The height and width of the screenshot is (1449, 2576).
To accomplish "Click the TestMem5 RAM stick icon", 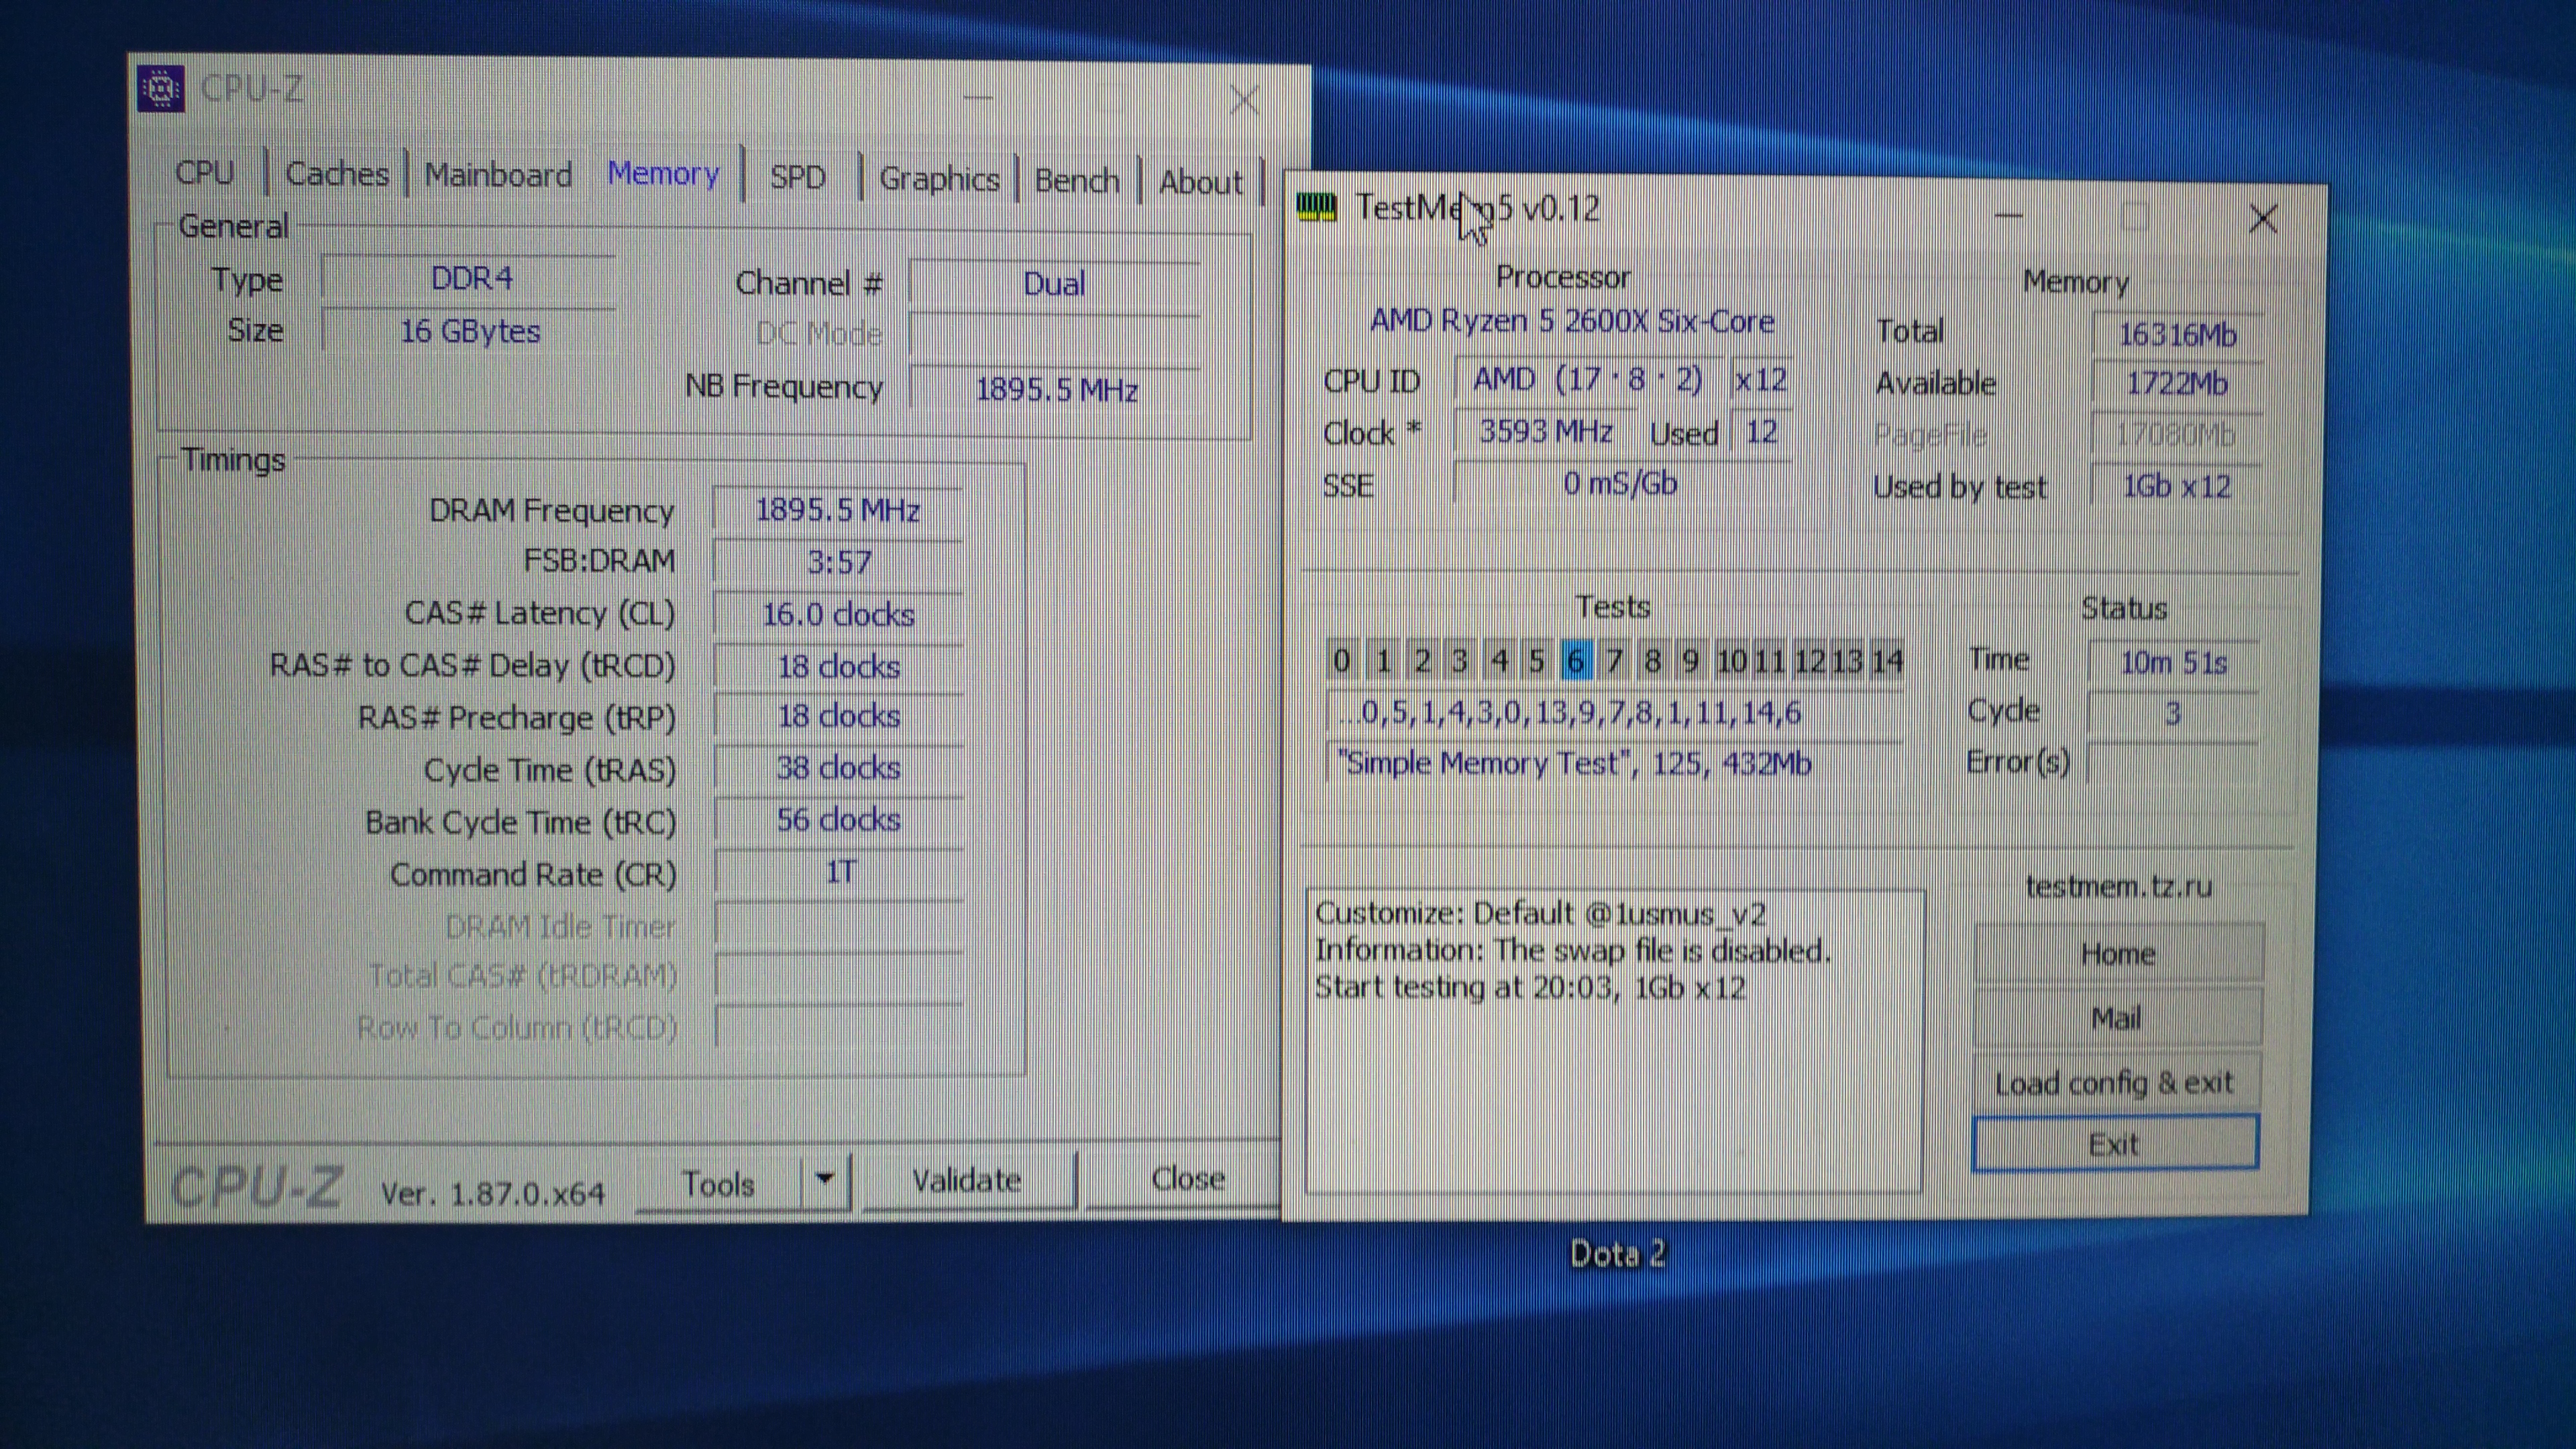I will click(1316, 207).
